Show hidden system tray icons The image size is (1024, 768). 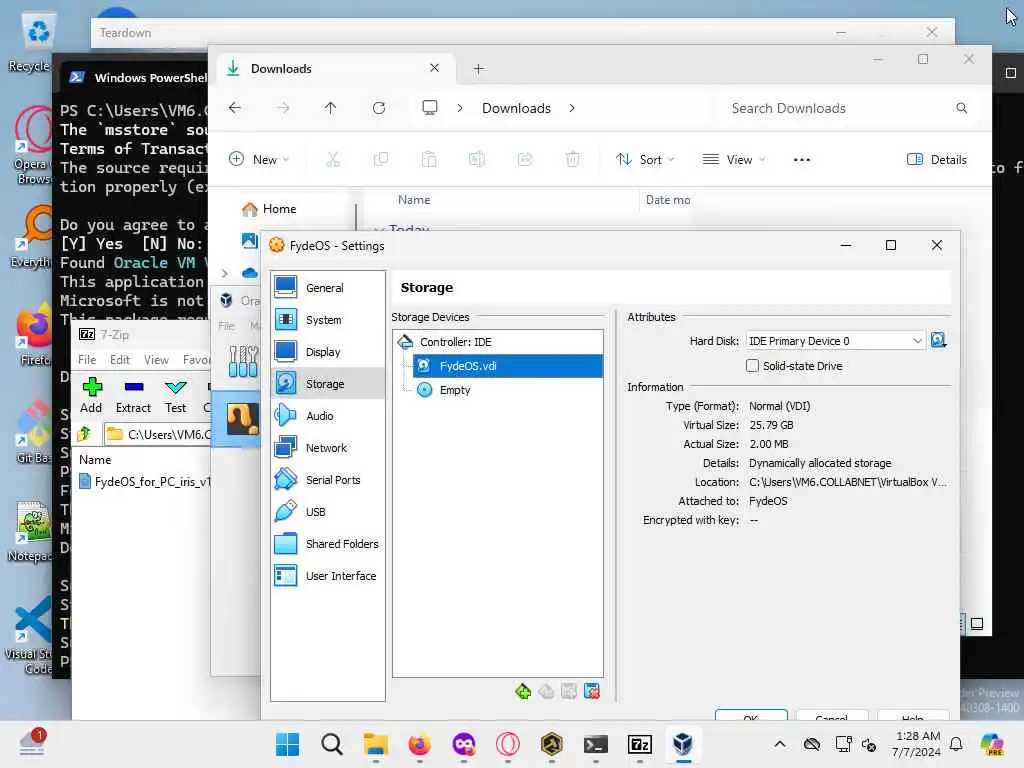pos(780,744)
